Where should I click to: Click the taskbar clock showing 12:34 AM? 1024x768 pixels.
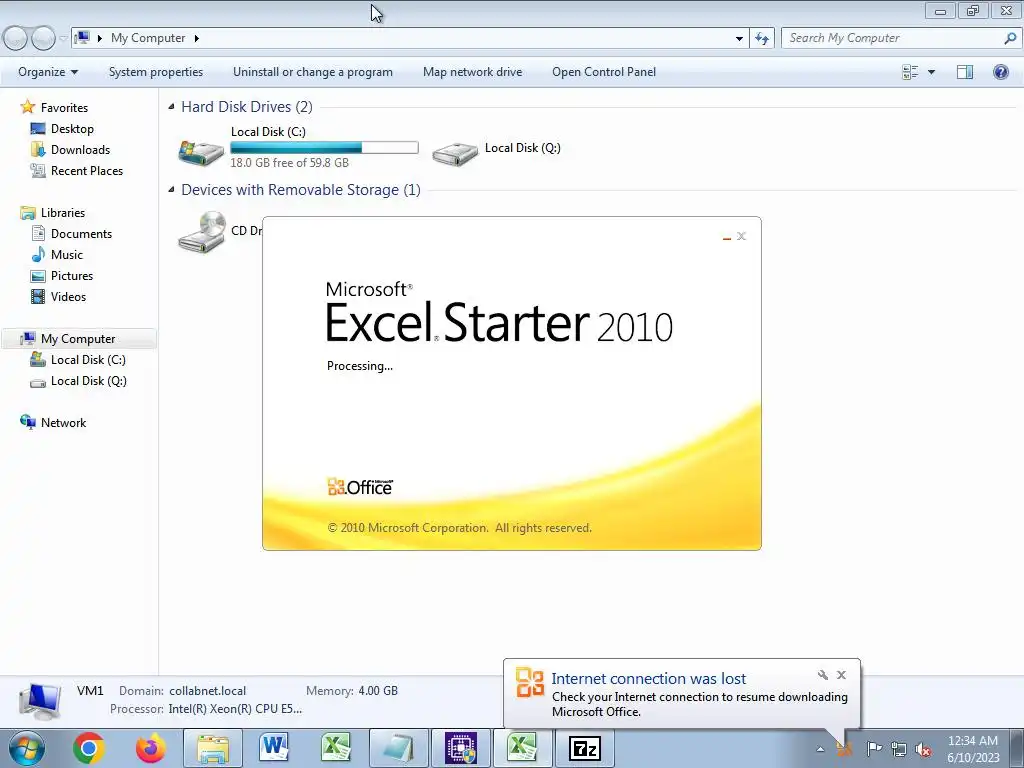point(973,748)
